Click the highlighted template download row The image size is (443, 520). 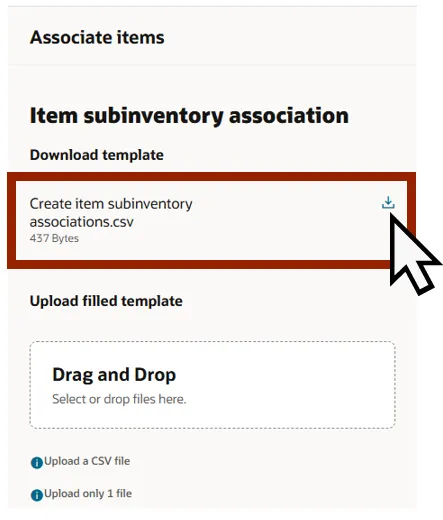pyautogui.click(x=211, y=220)
